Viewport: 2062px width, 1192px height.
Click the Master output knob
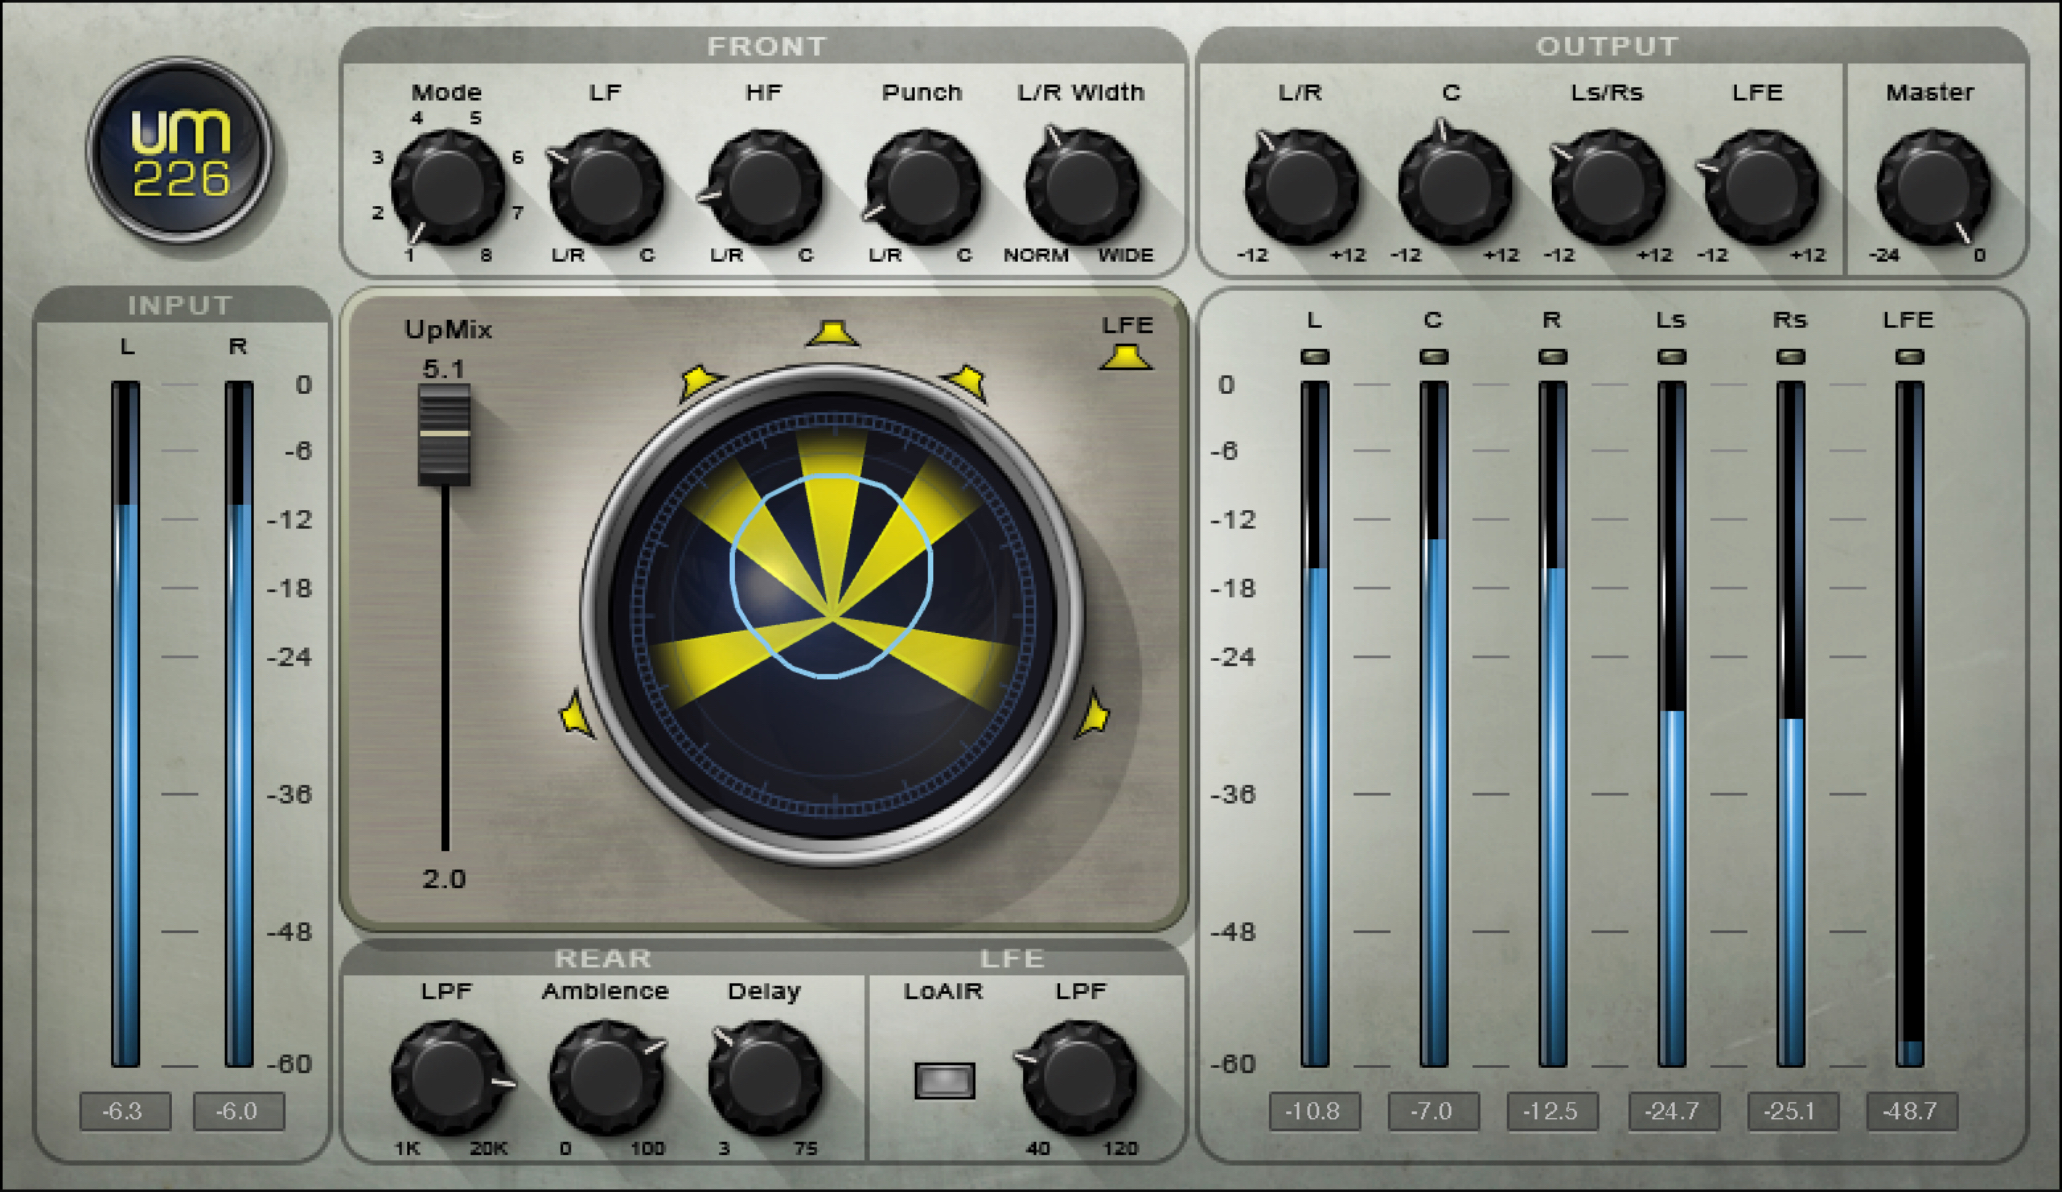pos(1932,187)
